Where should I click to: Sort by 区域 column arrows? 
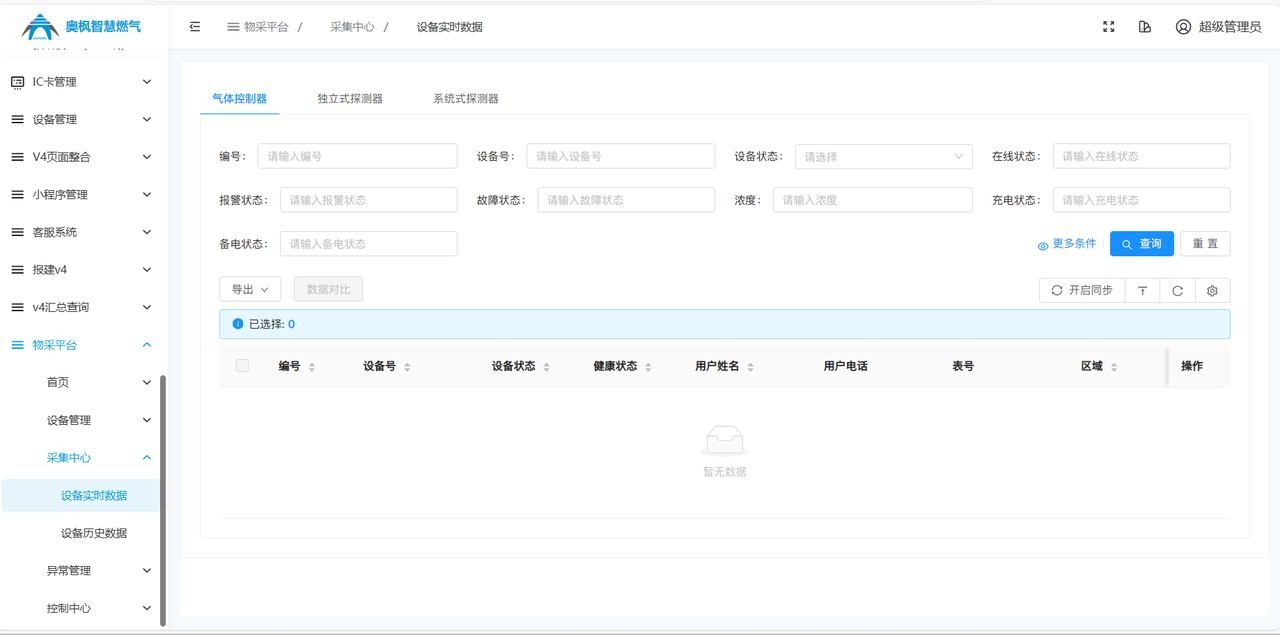(1114, 367)
